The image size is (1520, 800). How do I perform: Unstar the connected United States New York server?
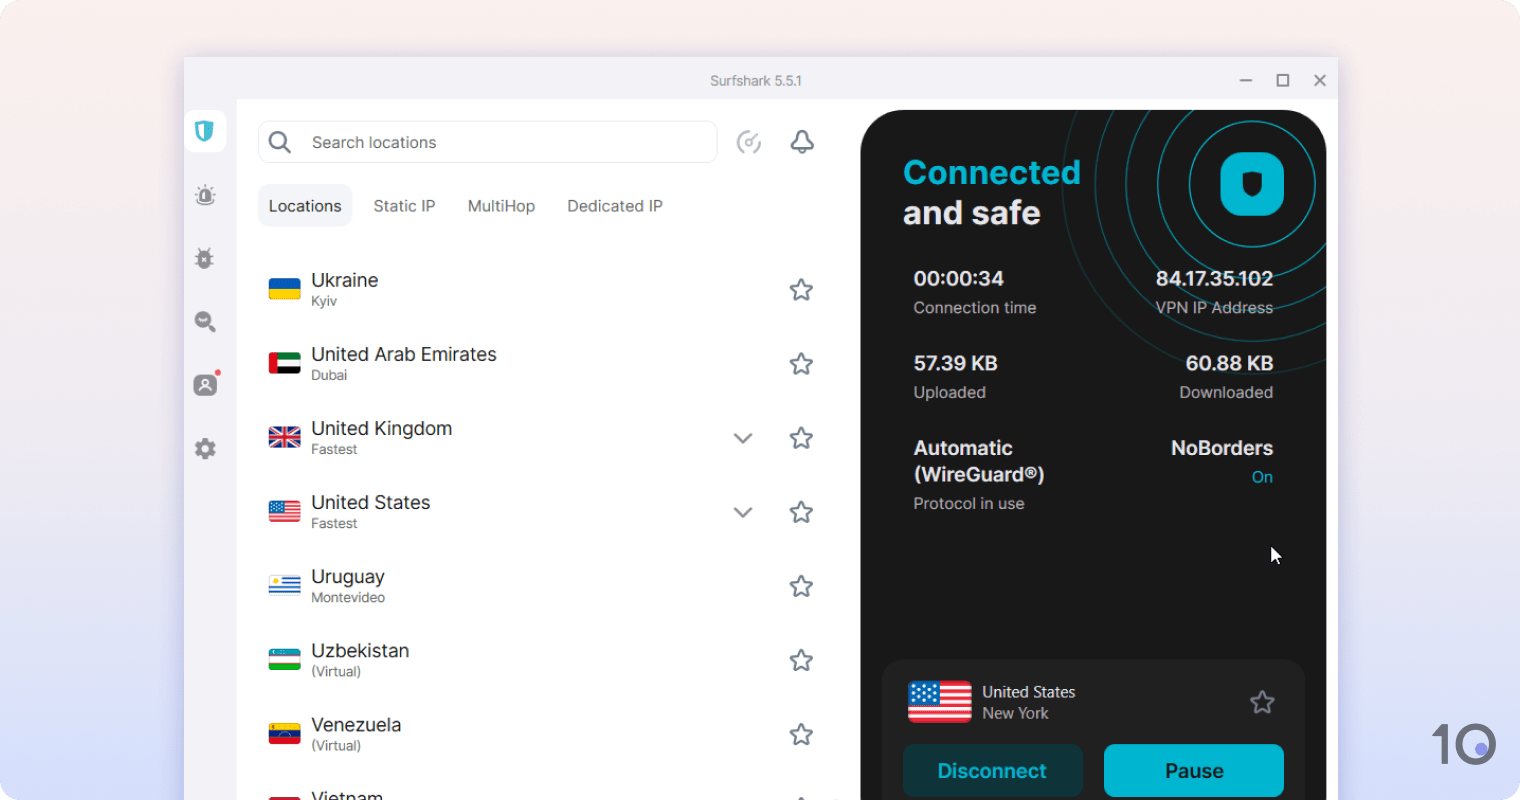click(1261, 702)
